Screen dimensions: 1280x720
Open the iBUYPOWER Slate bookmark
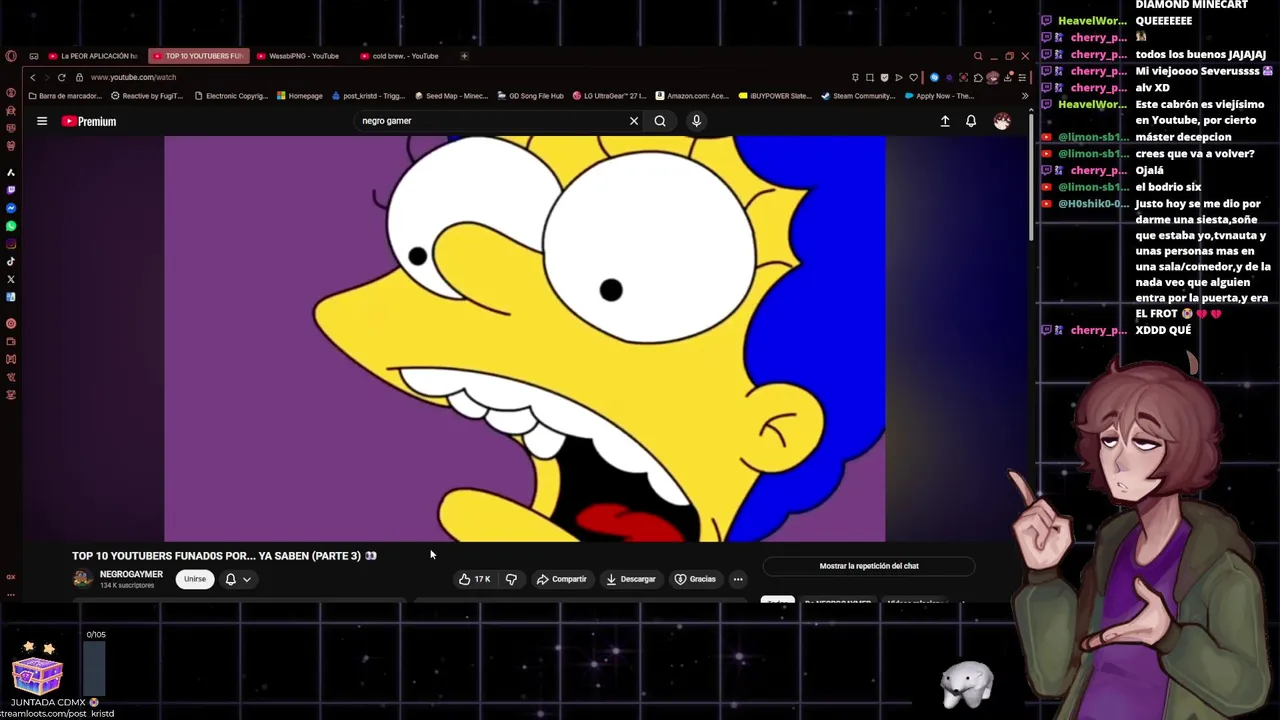click(775, 96)
